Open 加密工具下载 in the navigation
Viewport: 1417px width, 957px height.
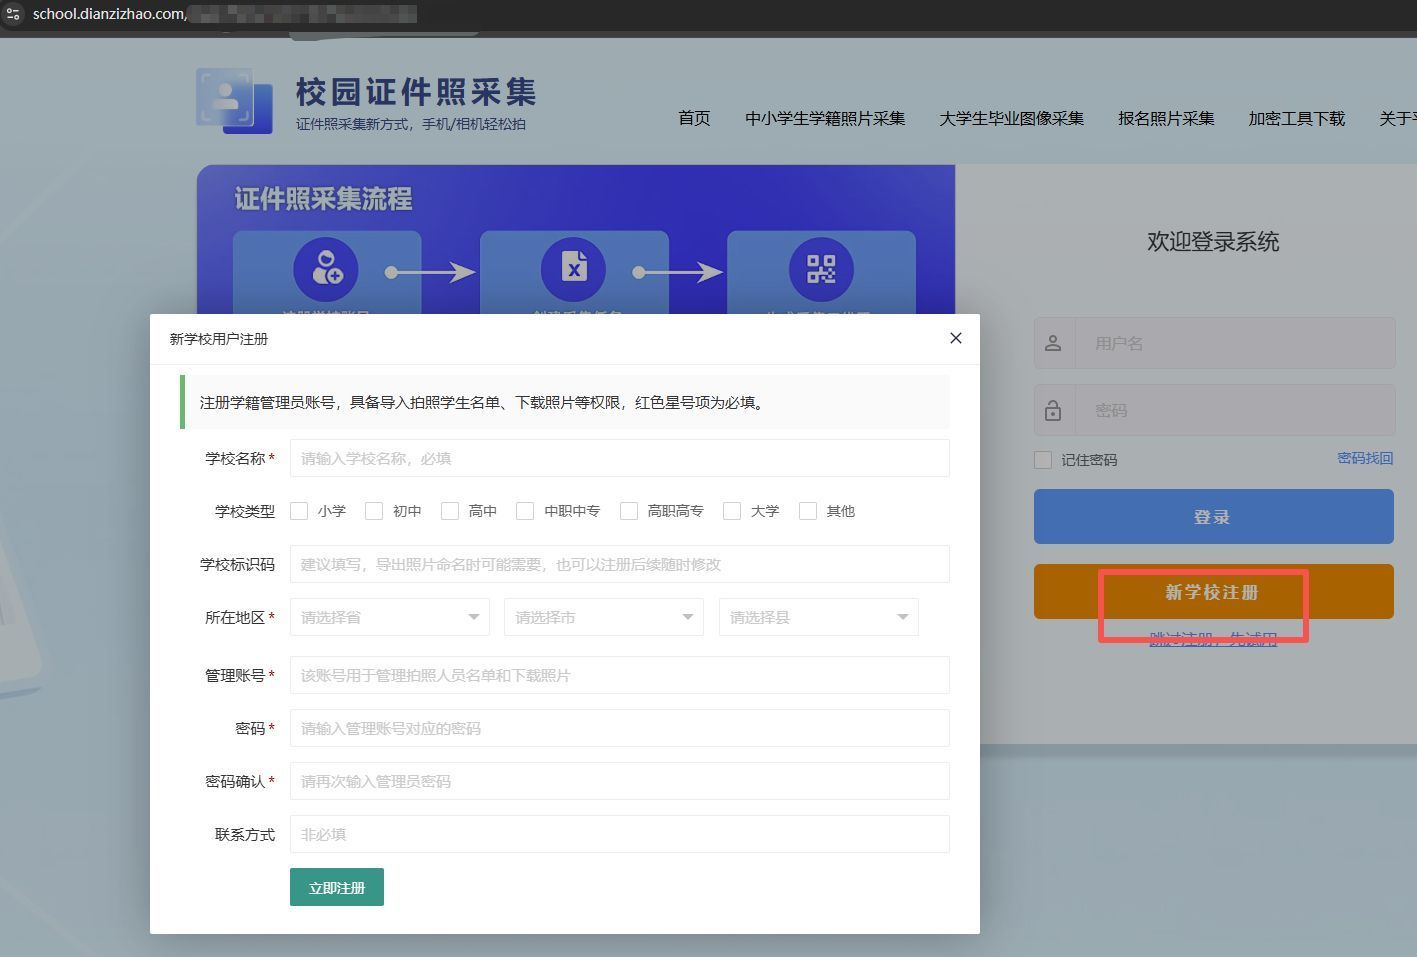coord(1296,118)
